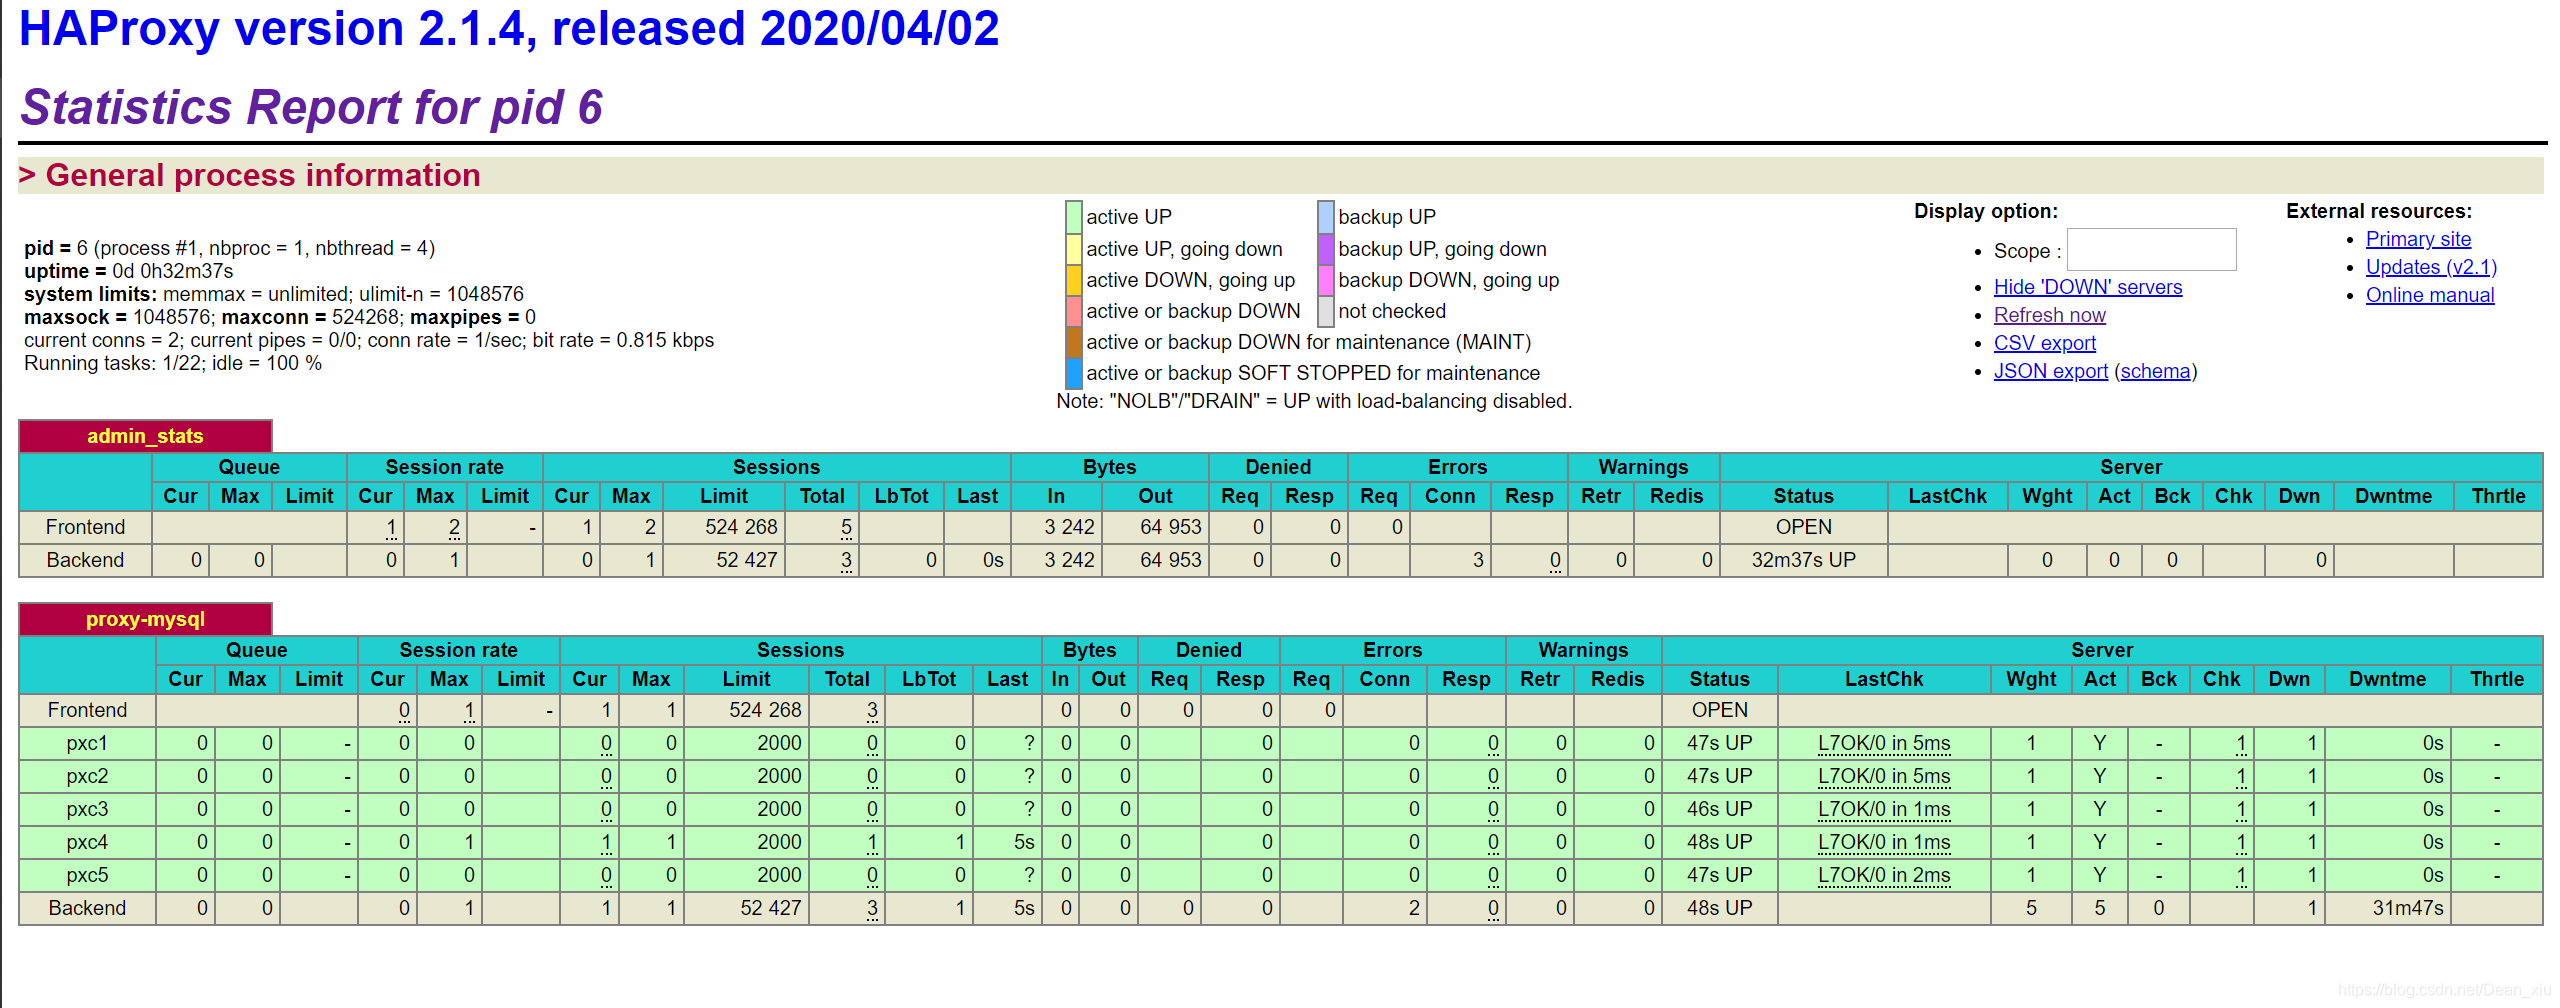Select the pxc1 server row name
Image resolution: width=2560 pixels, height=1008 pixels.
click(87, 743)
